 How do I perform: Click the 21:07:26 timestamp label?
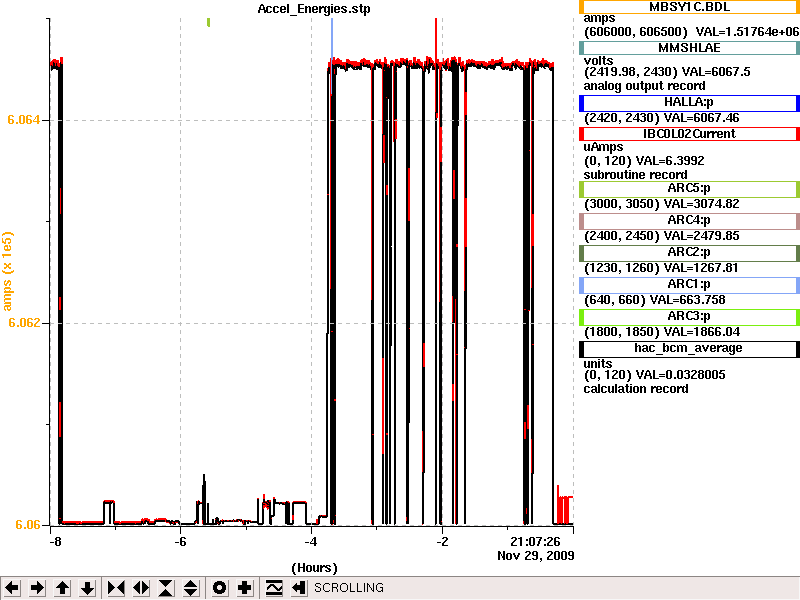coord(535,541)
